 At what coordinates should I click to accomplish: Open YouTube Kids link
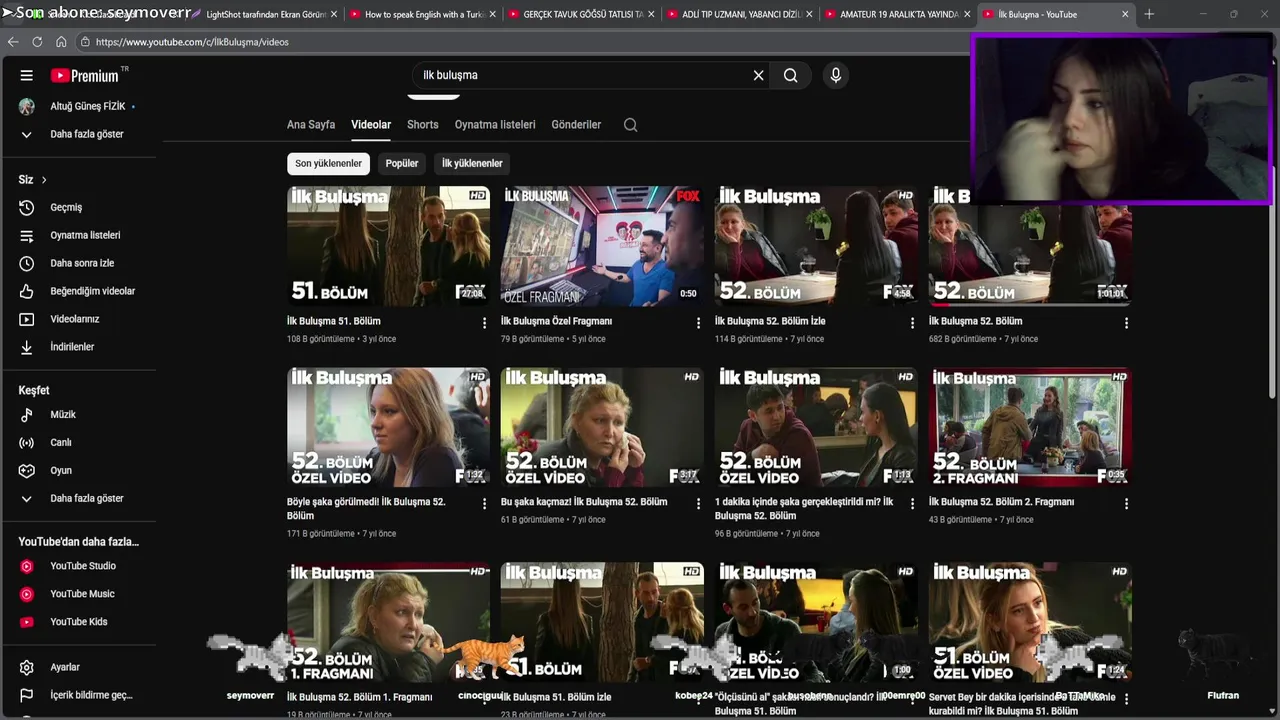click(80, 622)
